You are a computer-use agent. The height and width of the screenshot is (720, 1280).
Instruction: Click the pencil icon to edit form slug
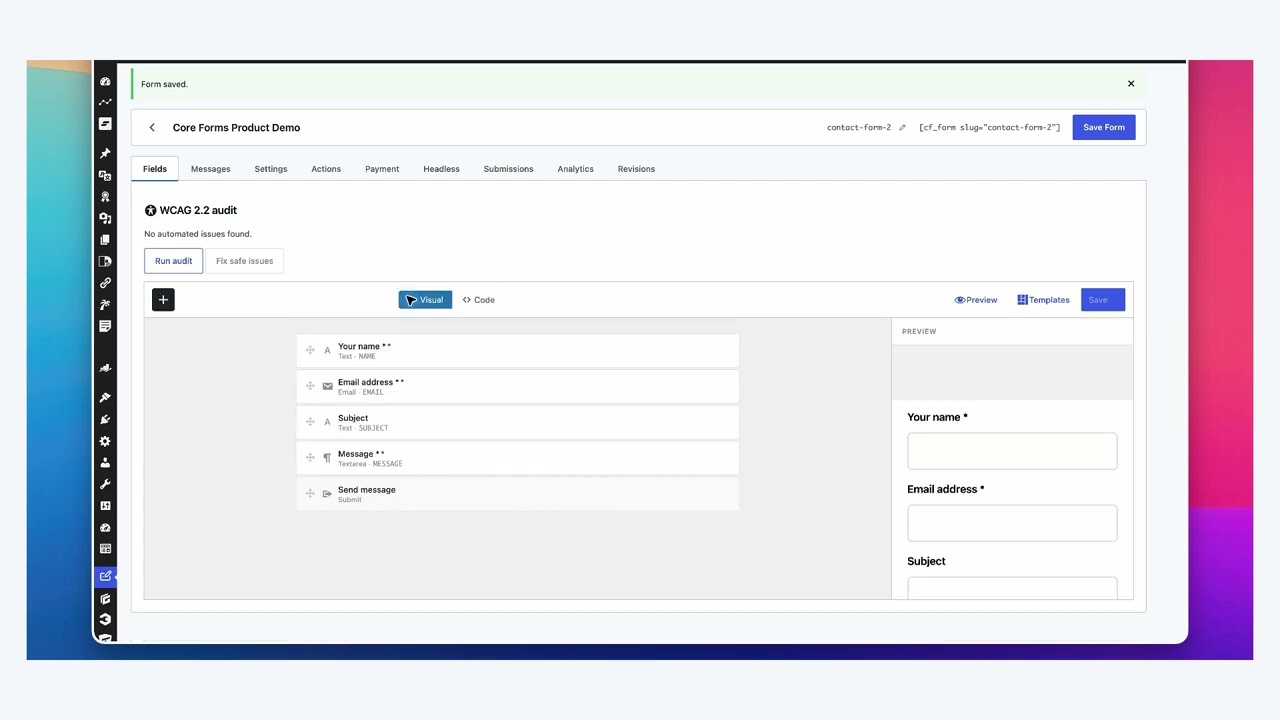click(x=902, y=127)
